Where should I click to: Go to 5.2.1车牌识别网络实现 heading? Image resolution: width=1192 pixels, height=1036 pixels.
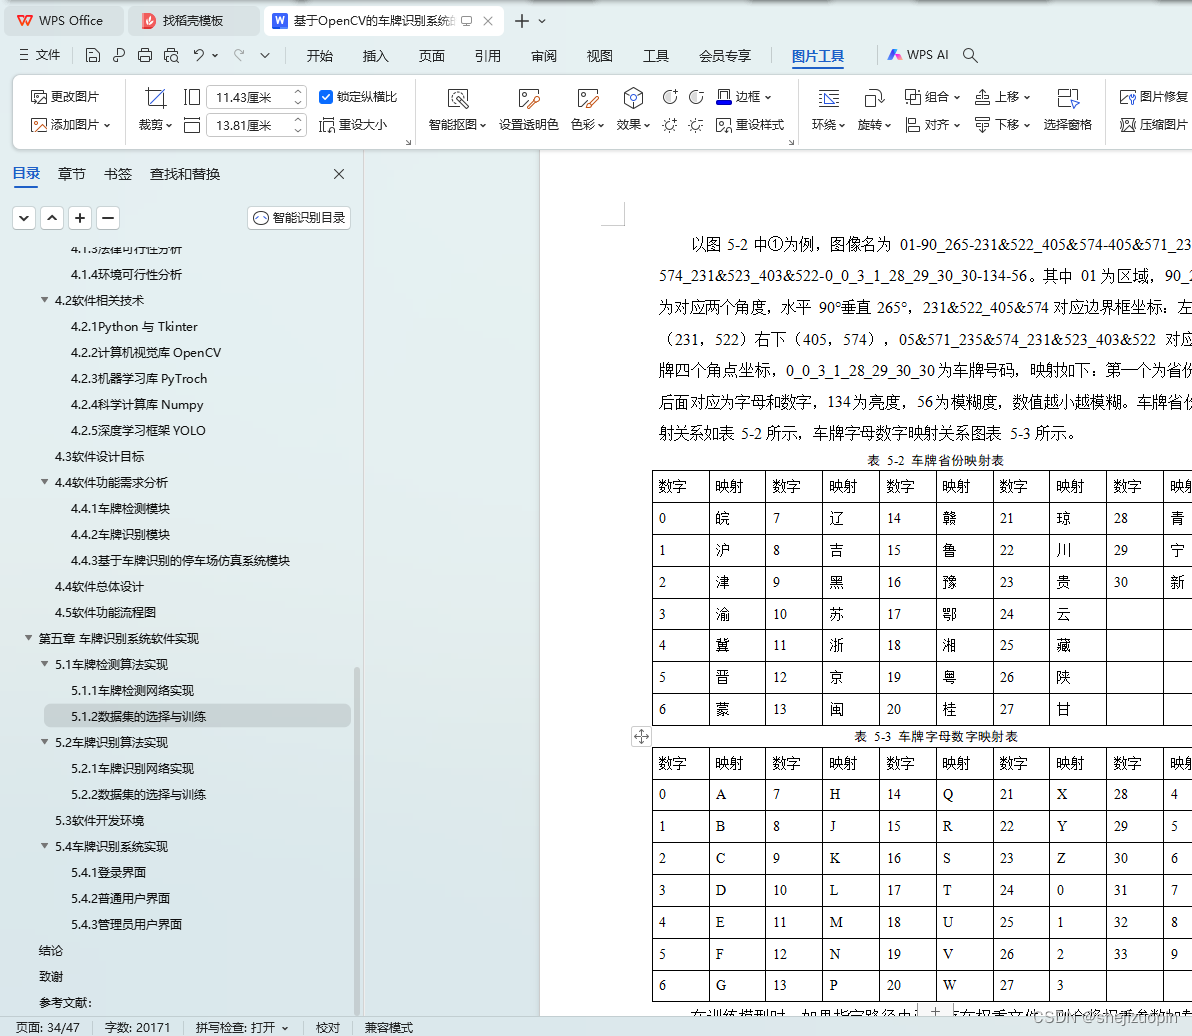(x=132, y=768)
